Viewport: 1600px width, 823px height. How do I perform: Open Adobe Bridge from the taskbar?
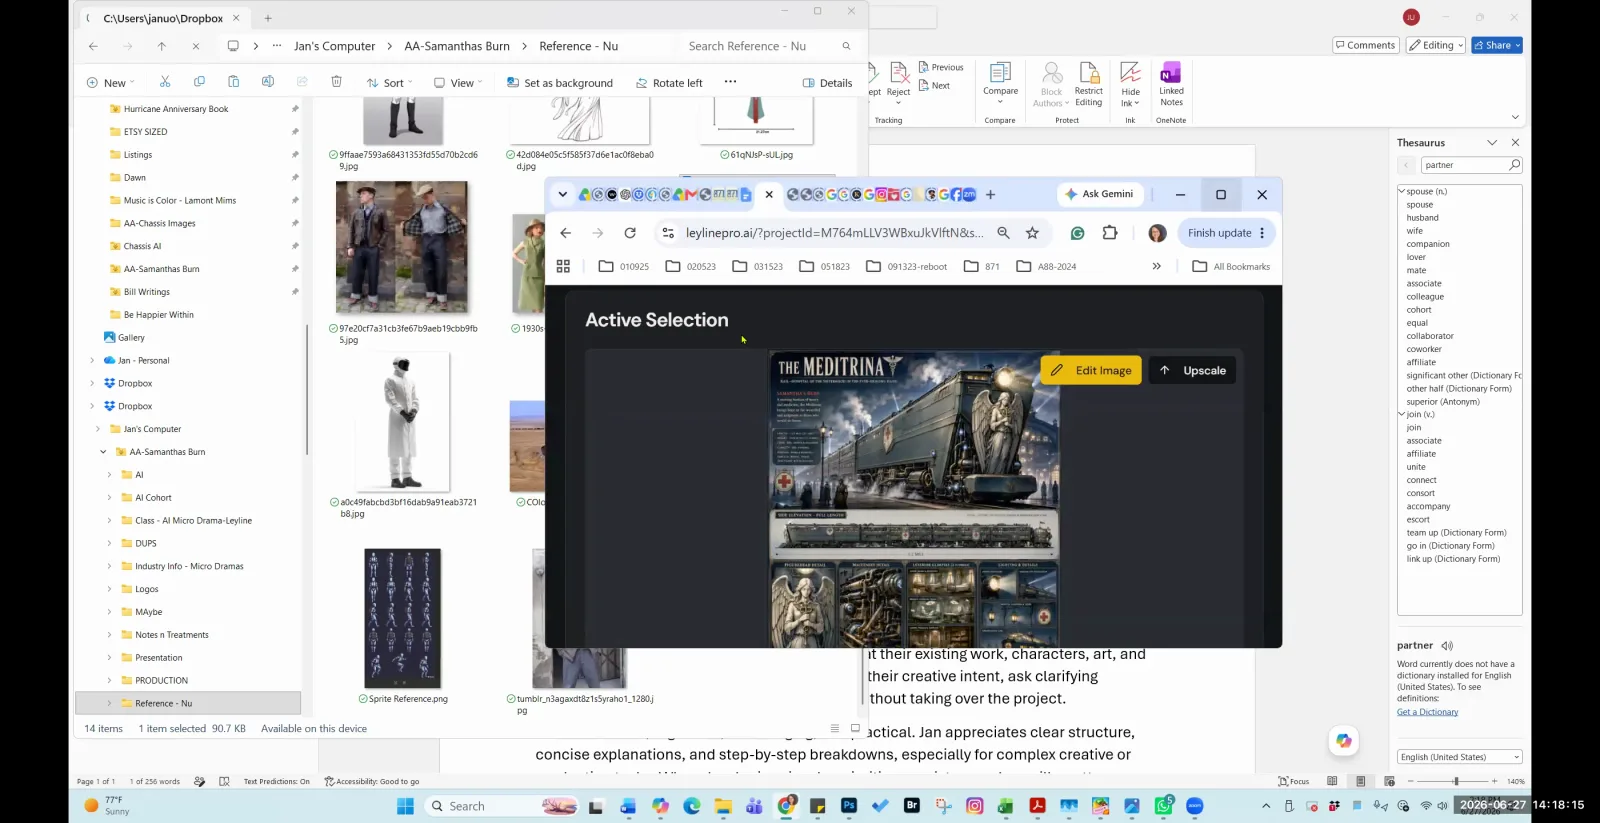(x=912, y=805)
